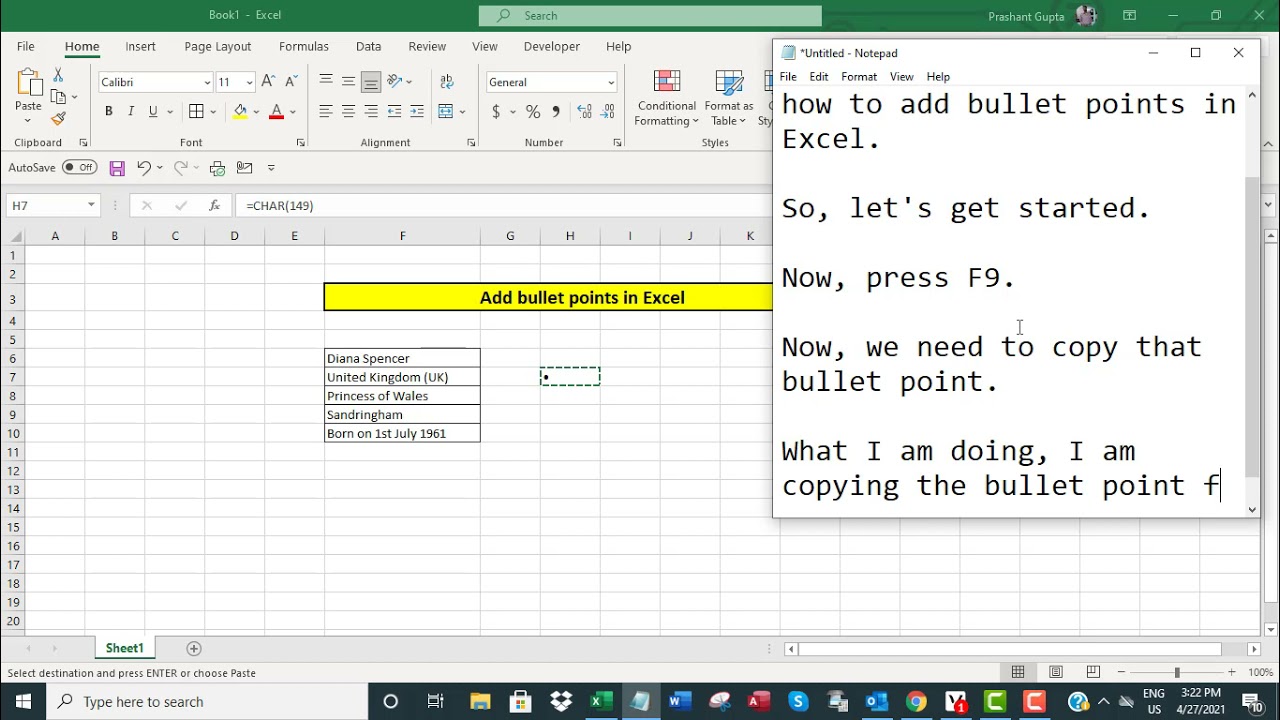Open the Developer ribbon tab
The height and width of the screenshot is (720, 1280).
click(x=552, y=46)
